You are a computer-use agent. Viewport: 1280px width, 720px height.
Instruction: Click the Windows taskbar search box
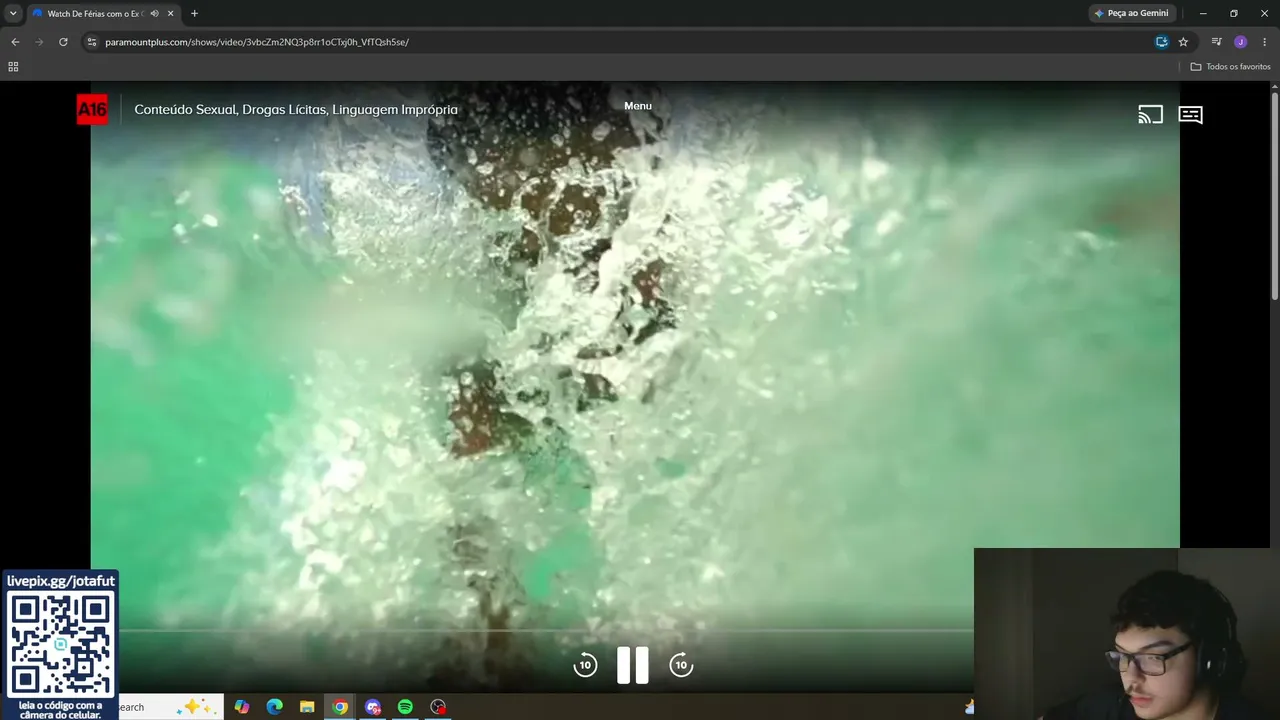(170, 707)
